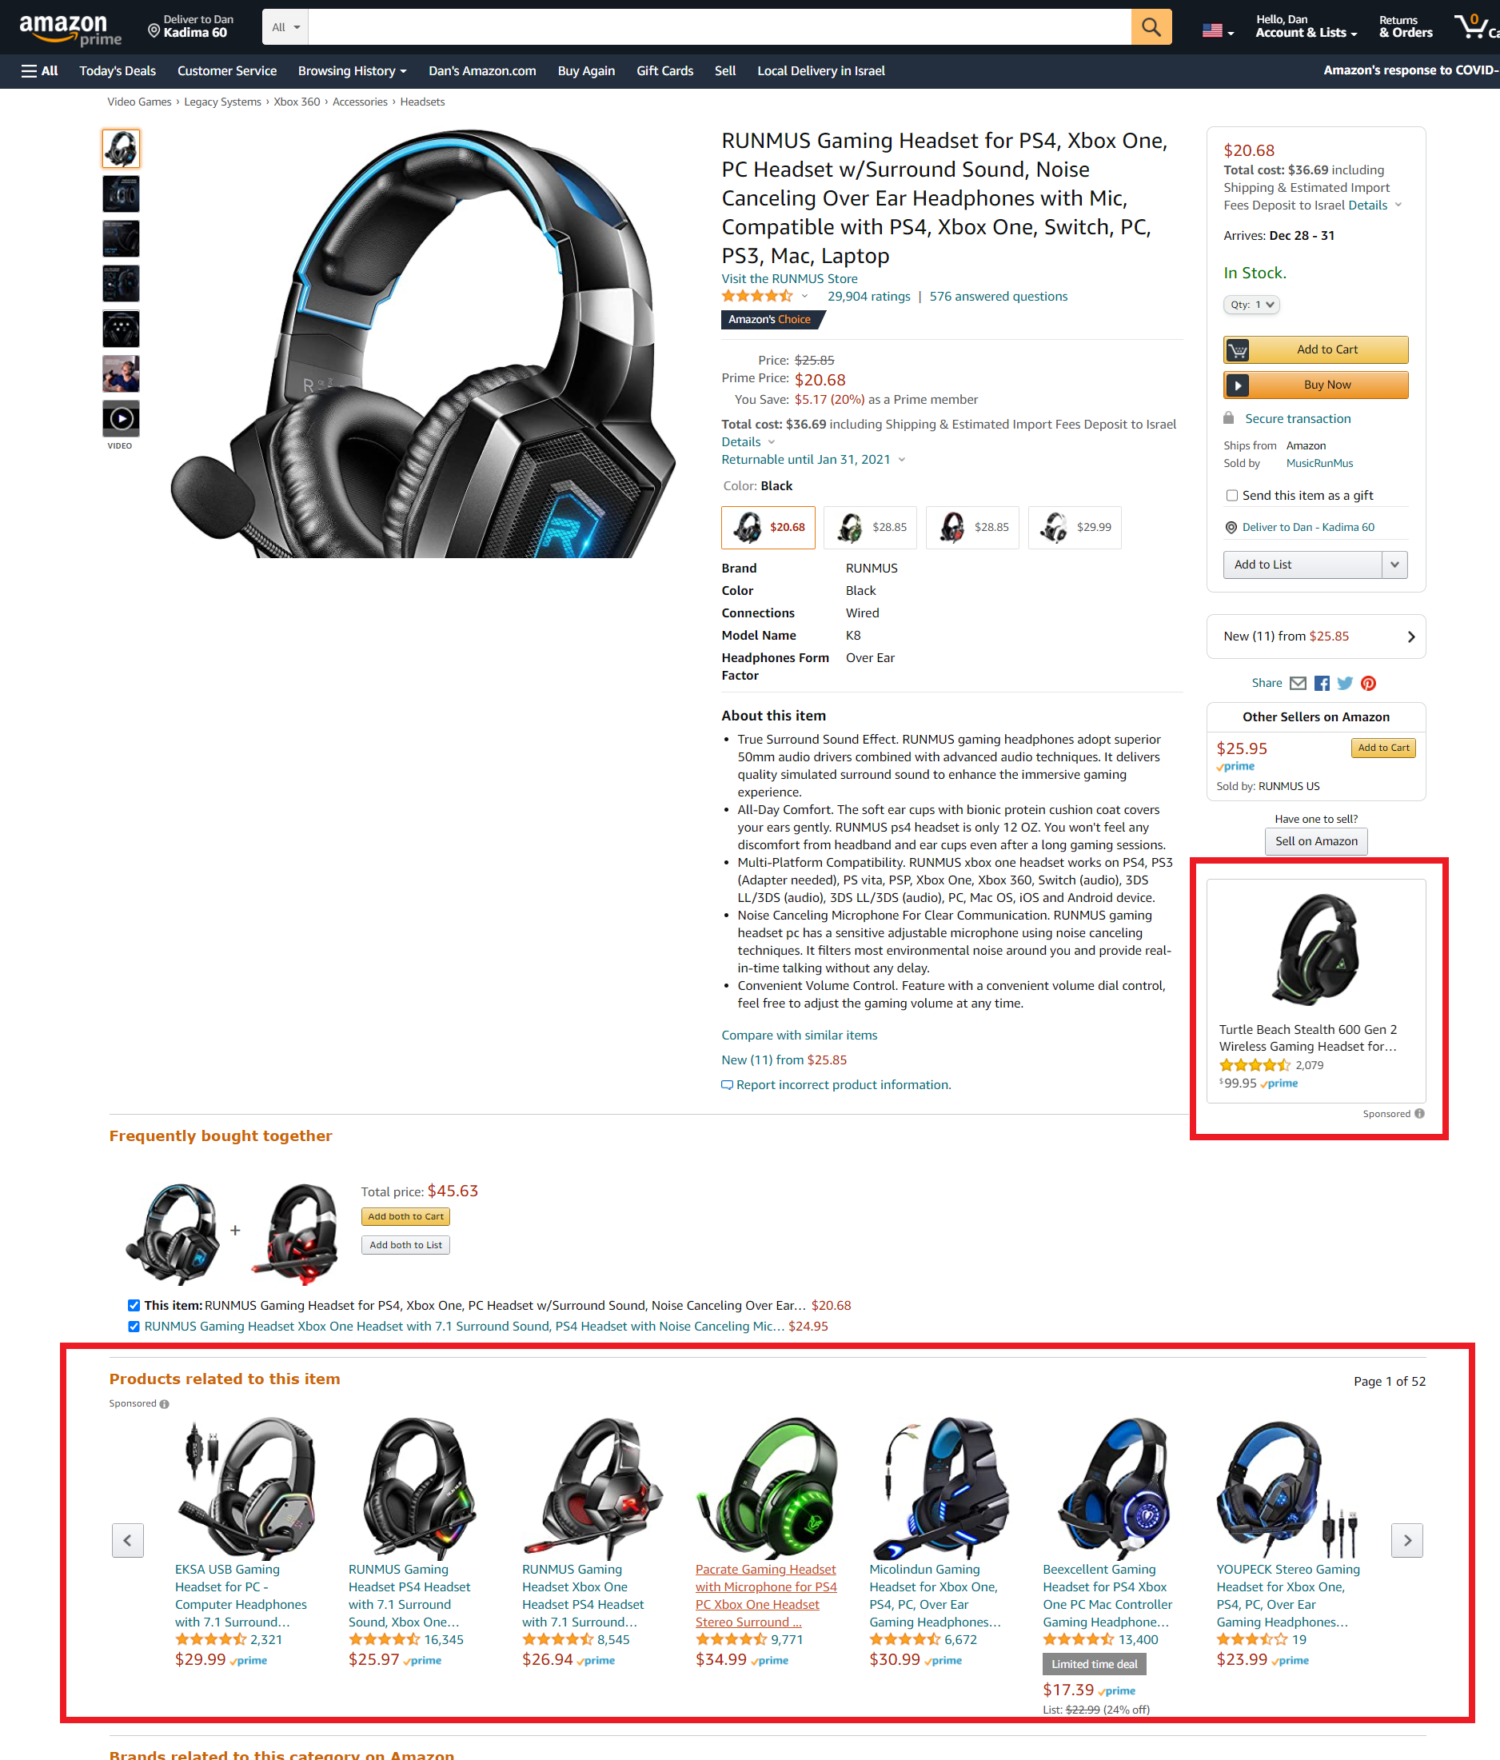Screen dimensions: 1500x1760
Task: Expand the Add to List dropdown arrow
Action: [x=1395, y=565]
